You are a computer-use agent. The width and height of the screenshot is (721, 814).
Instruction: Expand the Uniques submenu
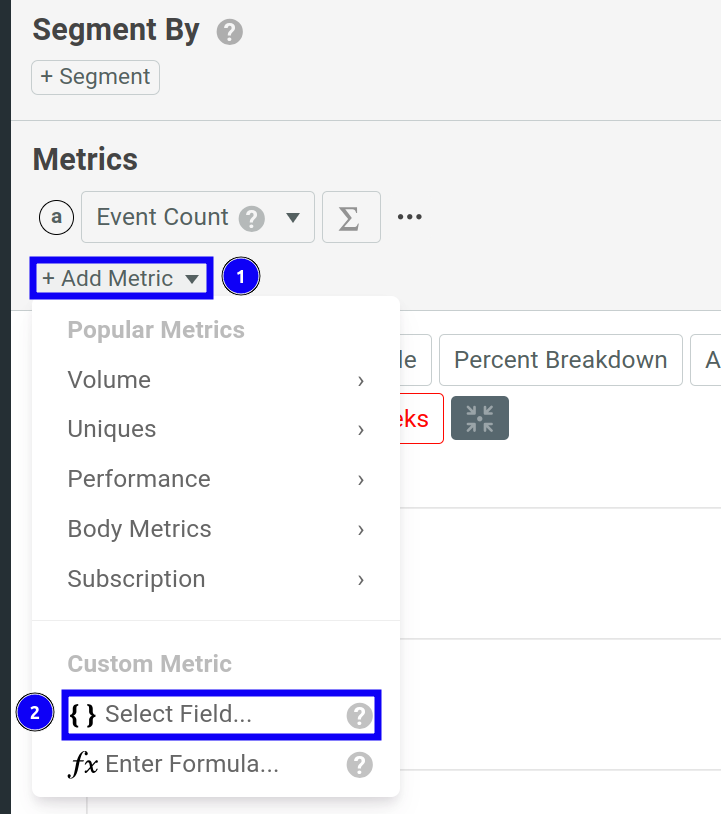point(111,429)
